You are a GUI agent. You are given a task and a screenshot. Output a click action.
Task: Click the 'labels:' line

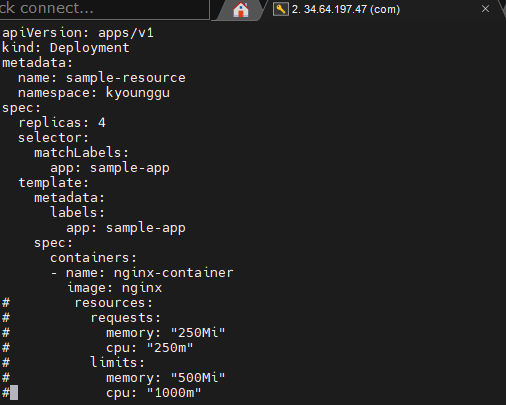click(77, 213)
